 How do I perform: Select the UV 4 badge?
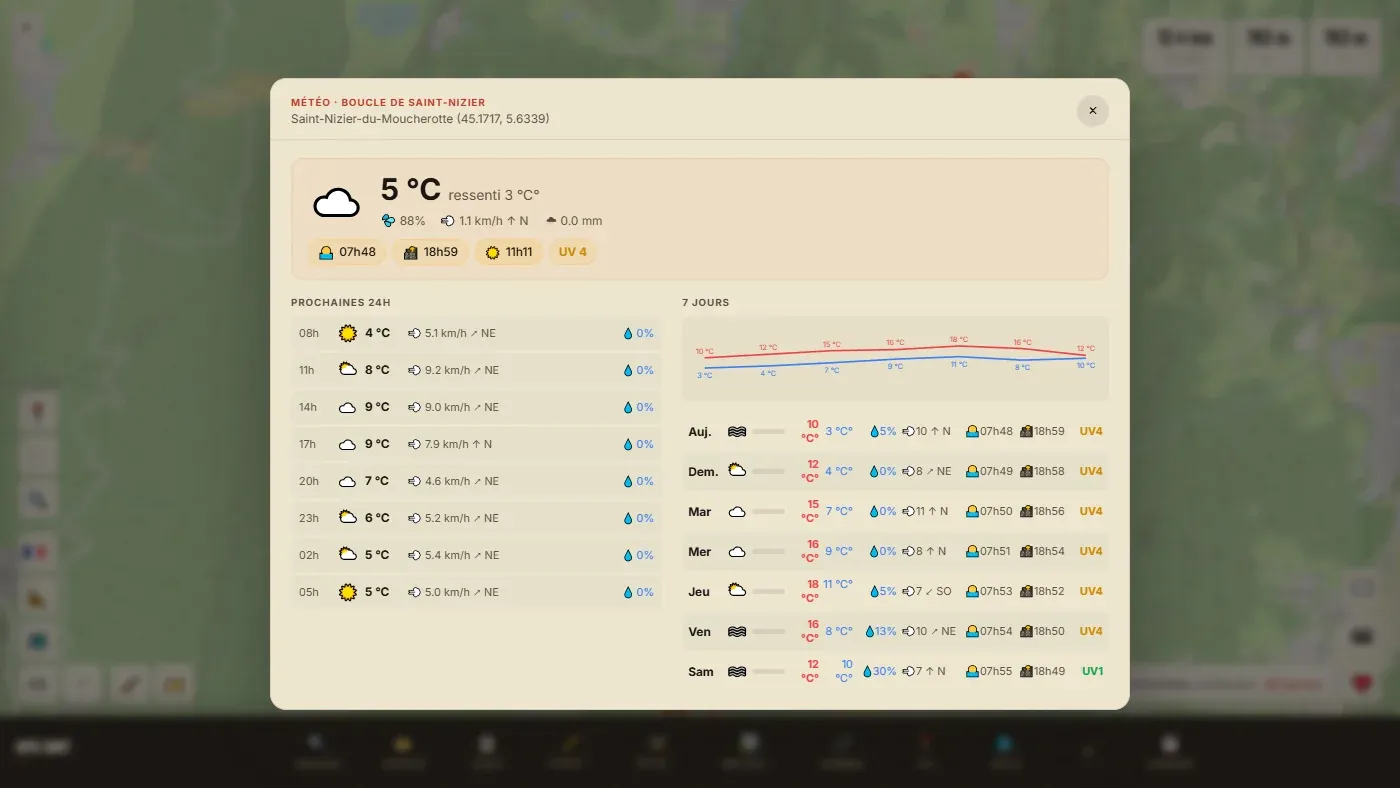point(573,252)
